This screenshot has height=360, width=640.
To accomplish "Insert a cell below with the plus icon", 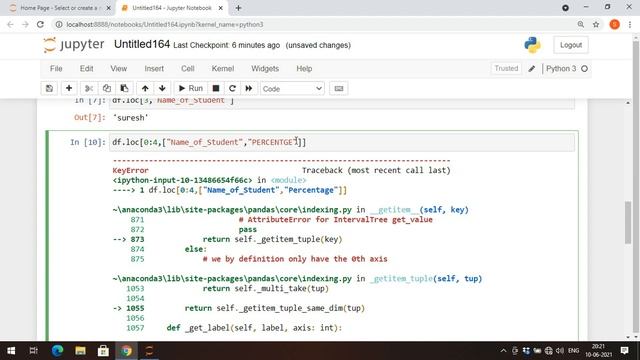I will pos(69,89).
